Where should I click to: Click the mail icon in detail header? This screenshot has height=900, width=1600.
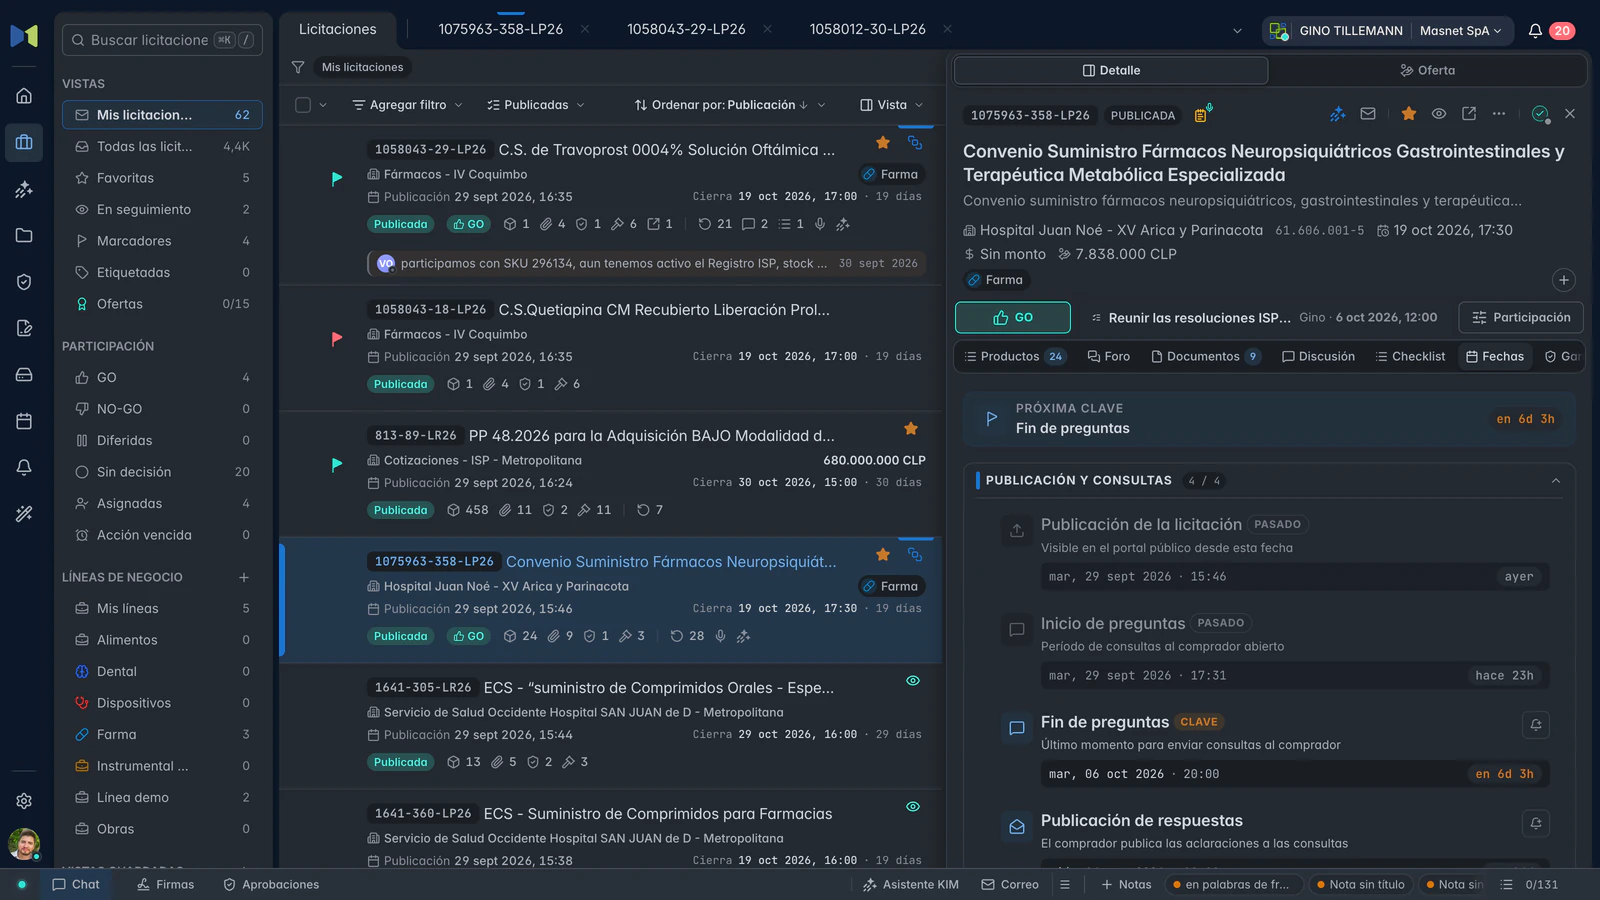(1368, 114)
